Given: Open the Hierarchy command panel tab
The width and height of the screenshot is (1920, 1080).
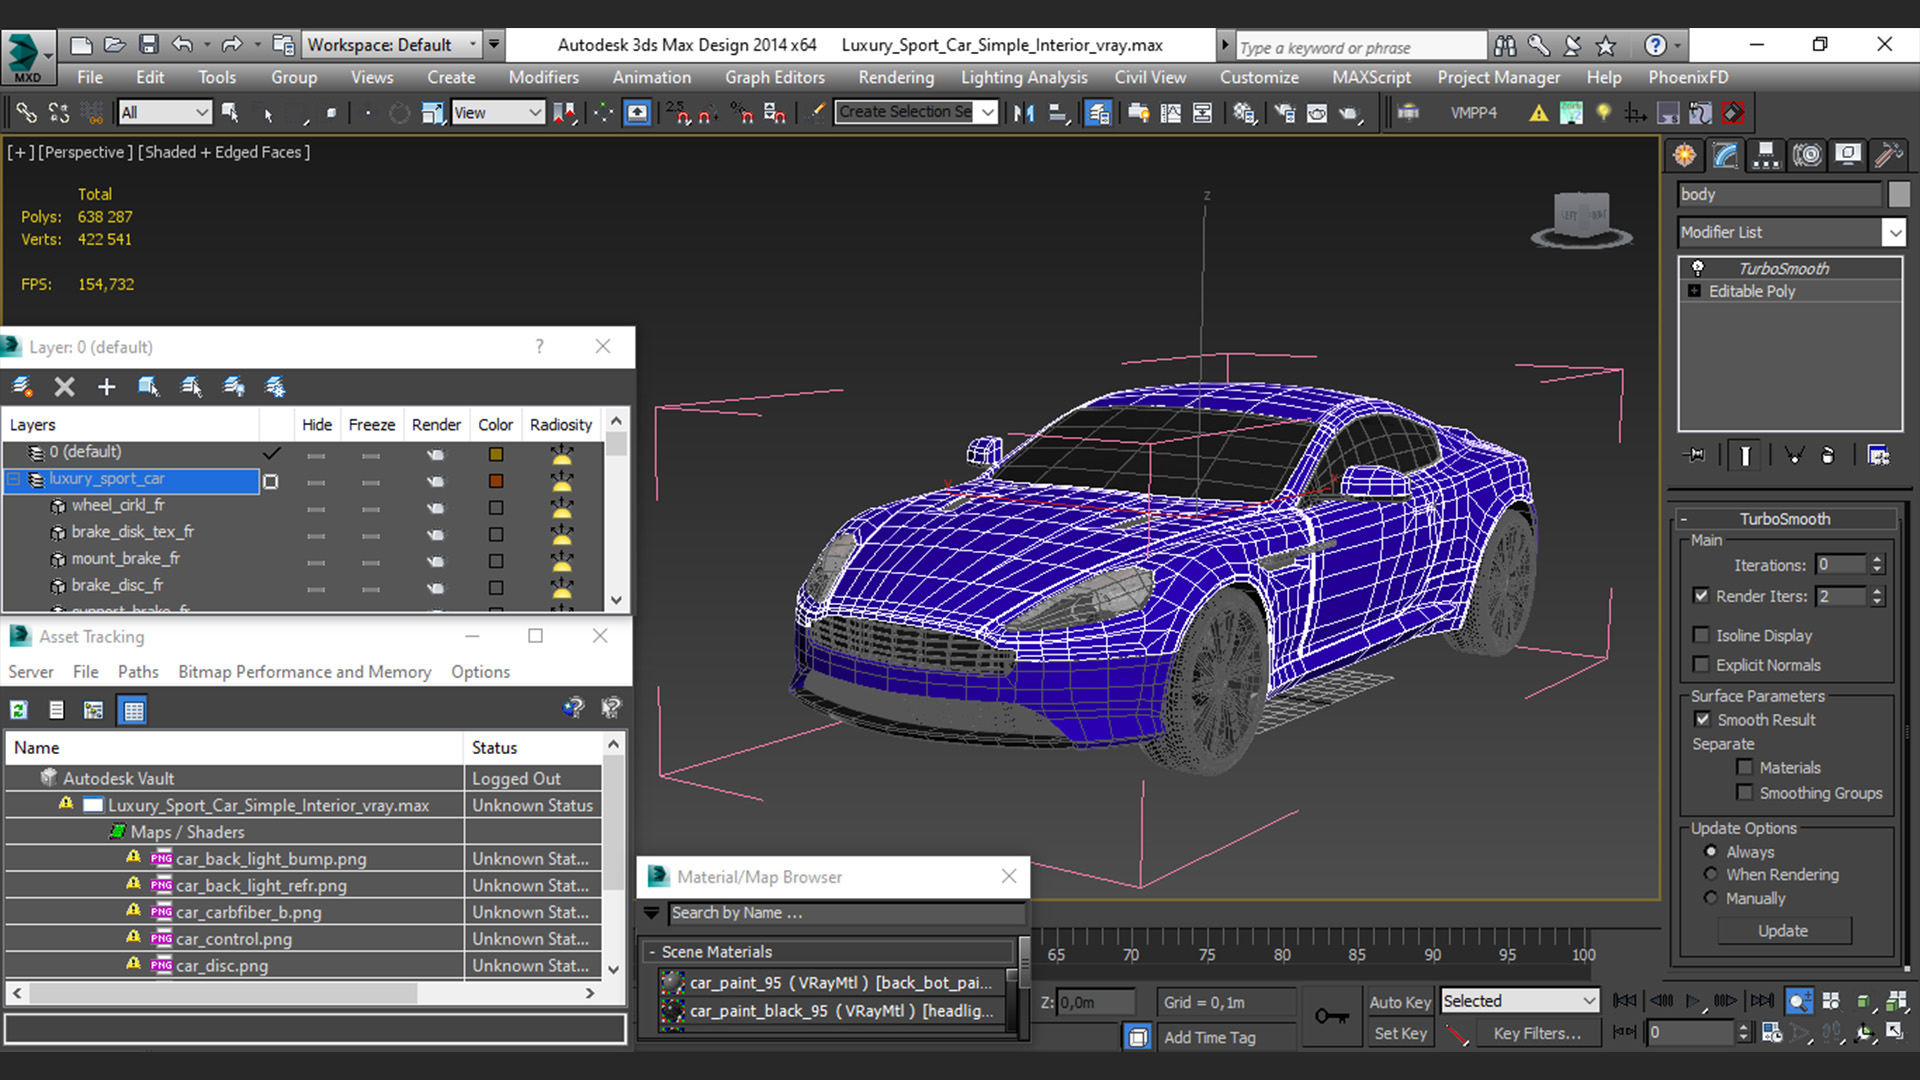Looking at the screenshot, I should [x=1766, y=155].
